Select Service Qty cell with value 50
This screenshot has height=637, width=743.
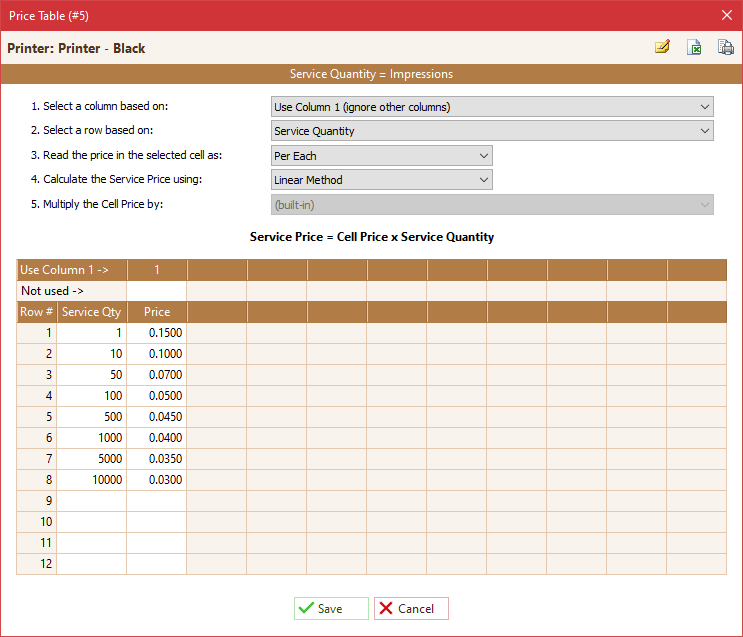pyautogui.click(x=91, y=374)
